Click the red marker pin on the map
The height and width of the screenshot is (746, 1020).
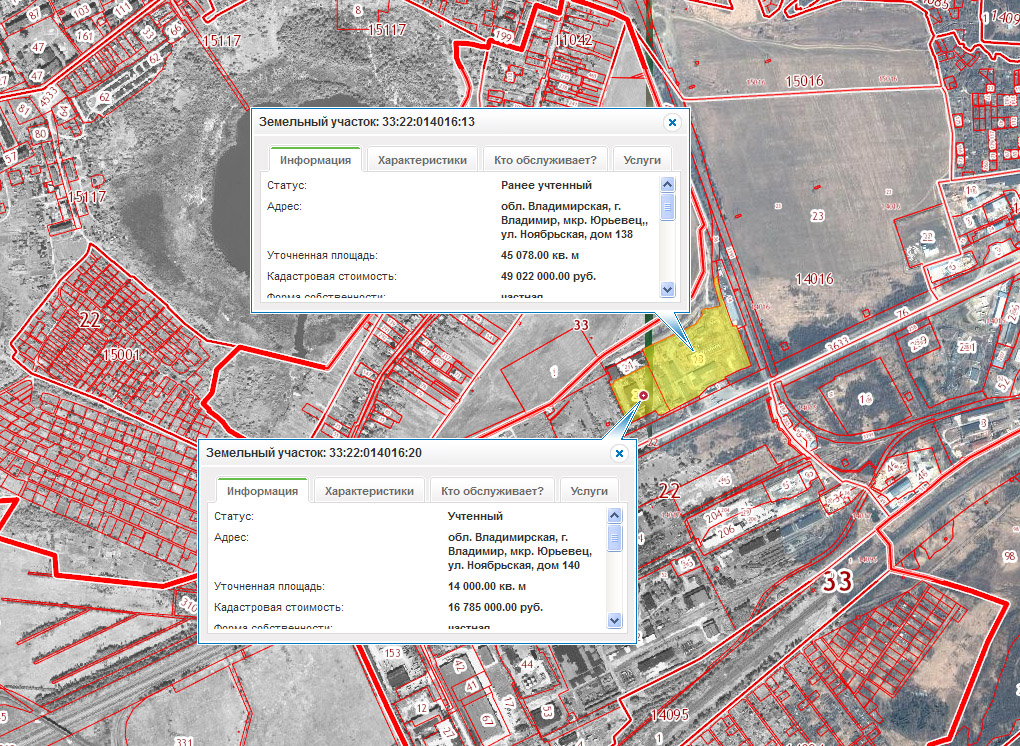pos(643,395)
